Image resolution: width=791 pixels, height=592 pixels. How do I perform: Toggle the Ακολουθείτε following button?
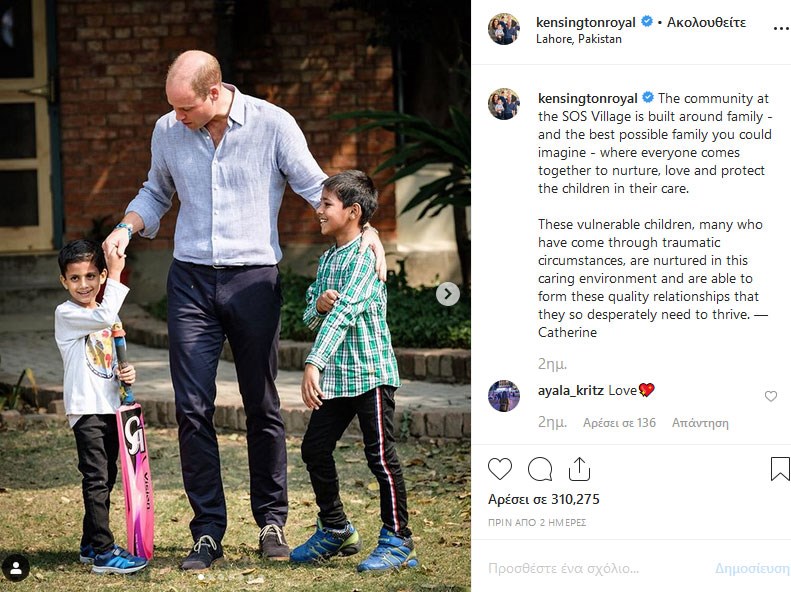706,22
